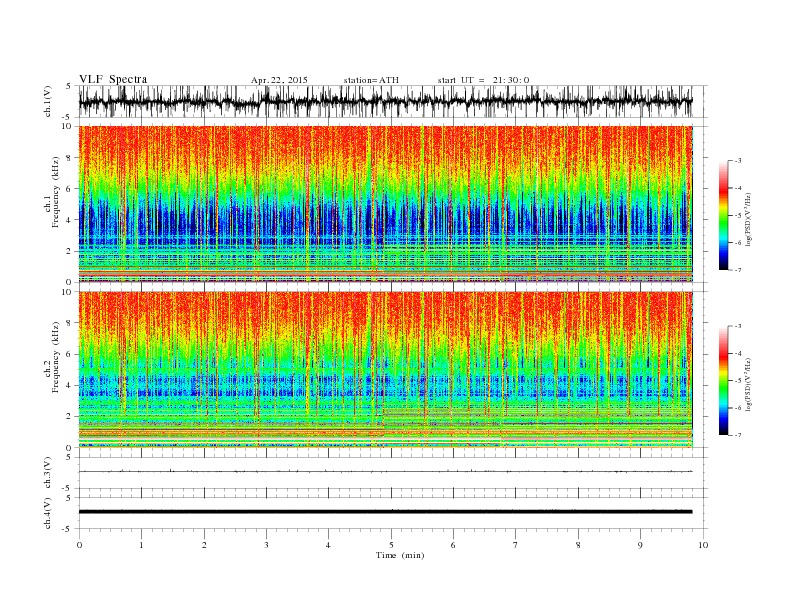Click the "4" kHz tick on the ch.1 frequency axis

point(70,220)
